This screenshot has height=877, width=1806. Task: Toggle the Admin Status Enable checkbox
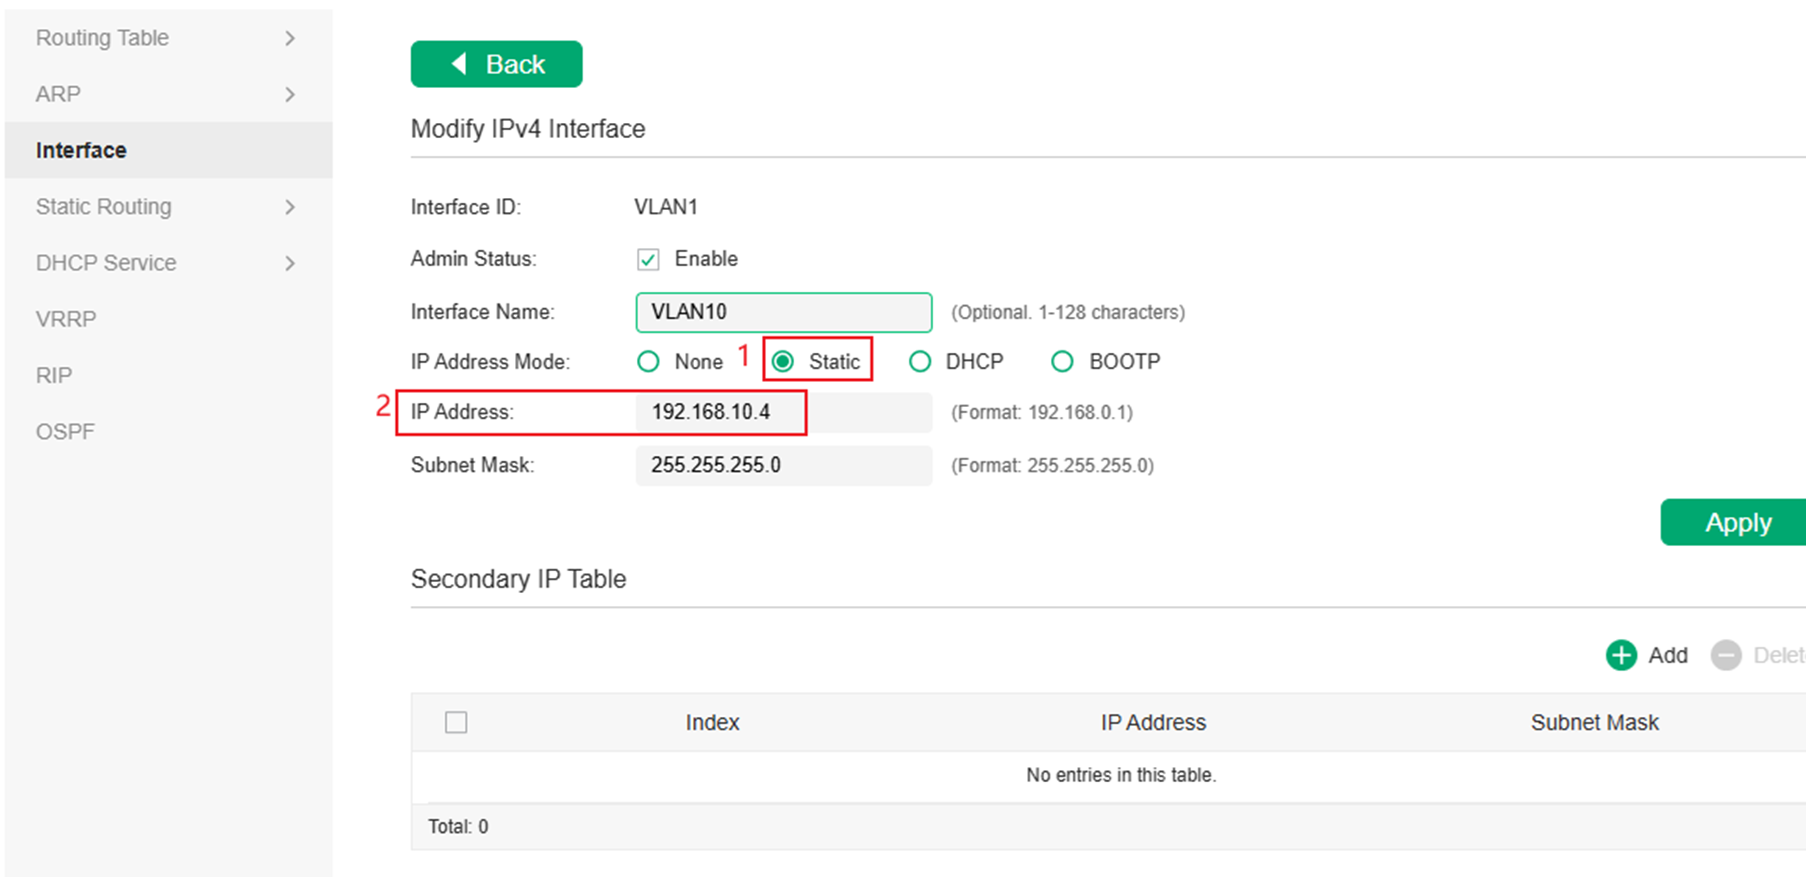pyautogui.click(x=648, y=260)
